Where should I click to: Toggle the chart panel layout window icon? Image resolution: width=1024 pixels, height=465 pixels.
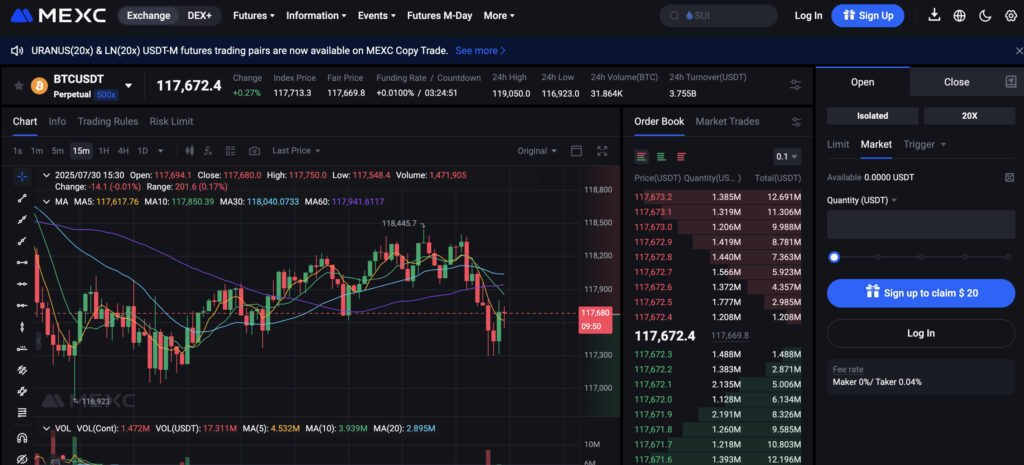pos(576,151)
